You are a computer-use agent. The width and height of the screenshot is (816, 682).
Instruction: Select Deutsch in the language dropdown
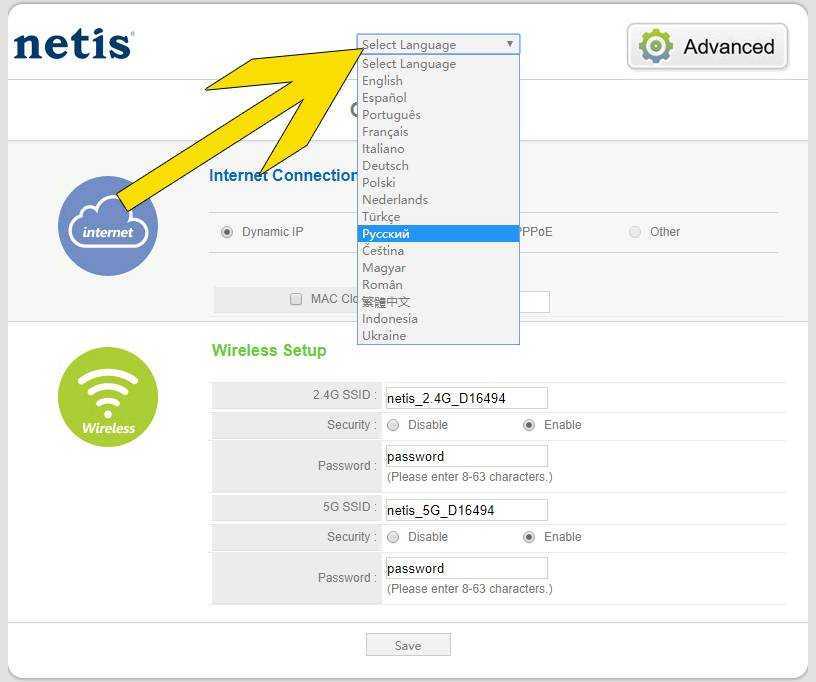(x=385, y=166)
